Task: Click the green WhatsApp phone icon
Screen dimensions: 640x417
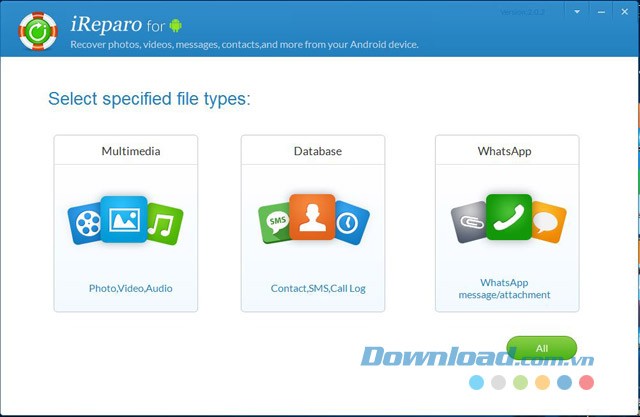Action: click(x=507, y=216)
